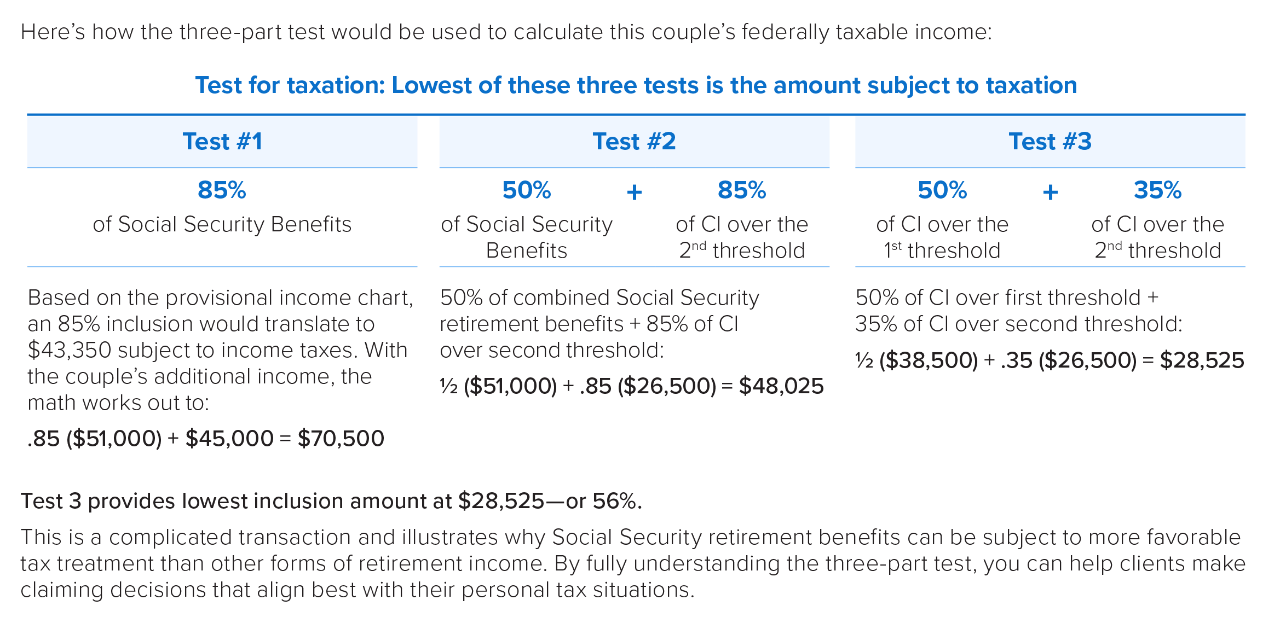Image resolution: width=1280 pixels, height=629 pixels.
Task: Click the 85% figure under Test #2
Action: pos(742,190)
